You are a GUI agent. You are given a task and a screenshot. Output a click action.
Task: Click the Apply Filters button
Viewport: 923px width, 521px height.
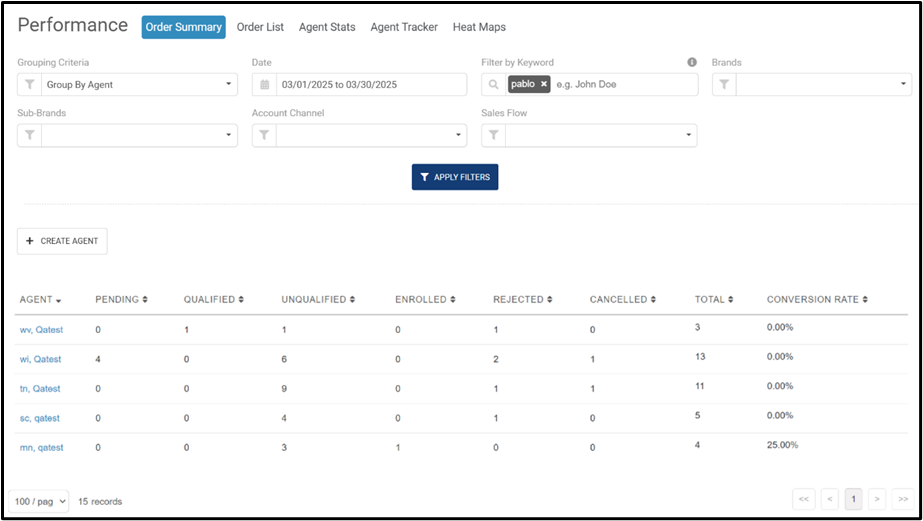(x=455, y=177)
